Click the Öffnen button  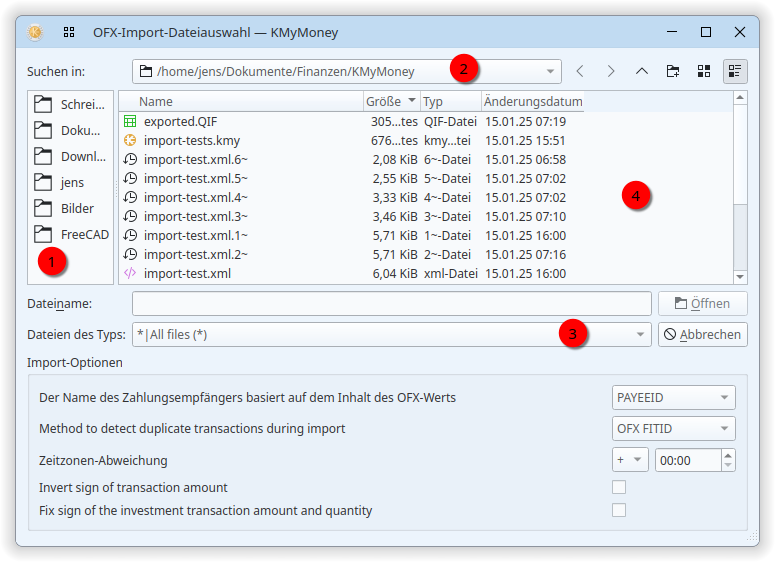tap(702, 303)
